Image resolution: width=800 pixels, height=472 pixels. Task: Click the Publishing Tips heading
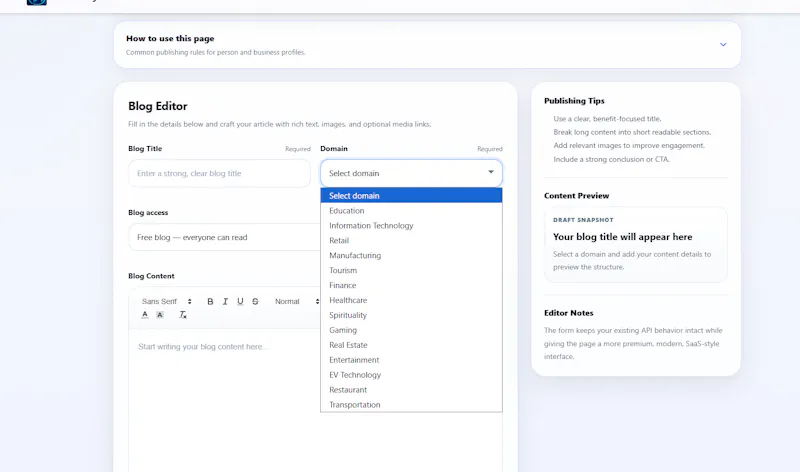click(574, 101)
